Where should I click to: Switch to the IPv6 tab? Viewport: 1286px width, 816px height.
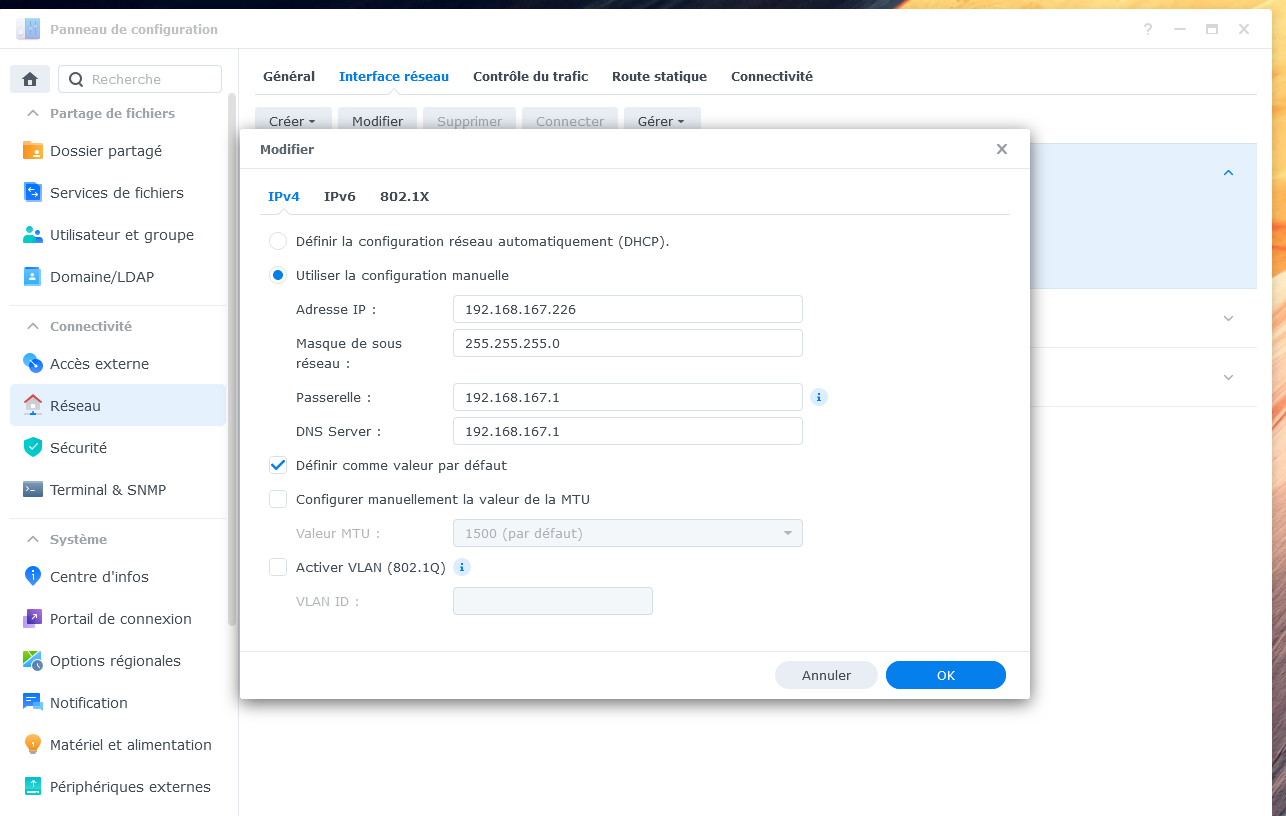point(339,196)
